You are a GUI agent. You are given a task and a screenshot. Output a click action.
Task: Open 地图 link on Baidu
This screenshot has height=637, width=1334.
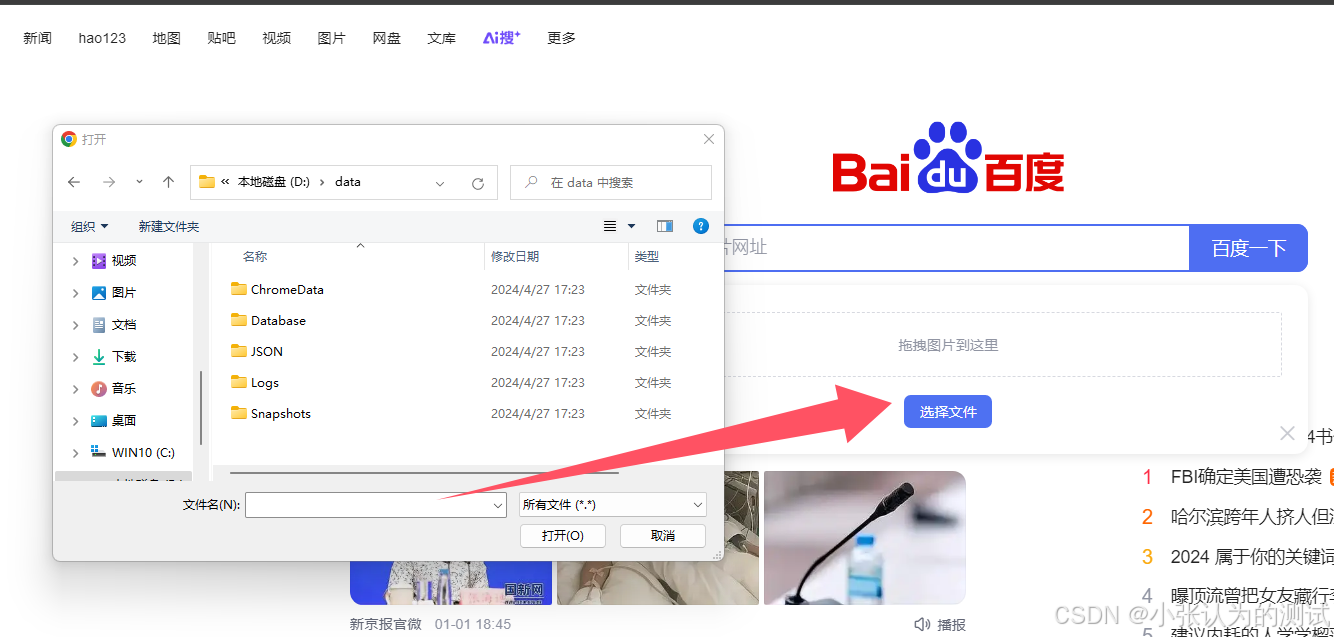pyautogui.click(x=166, y=38)
